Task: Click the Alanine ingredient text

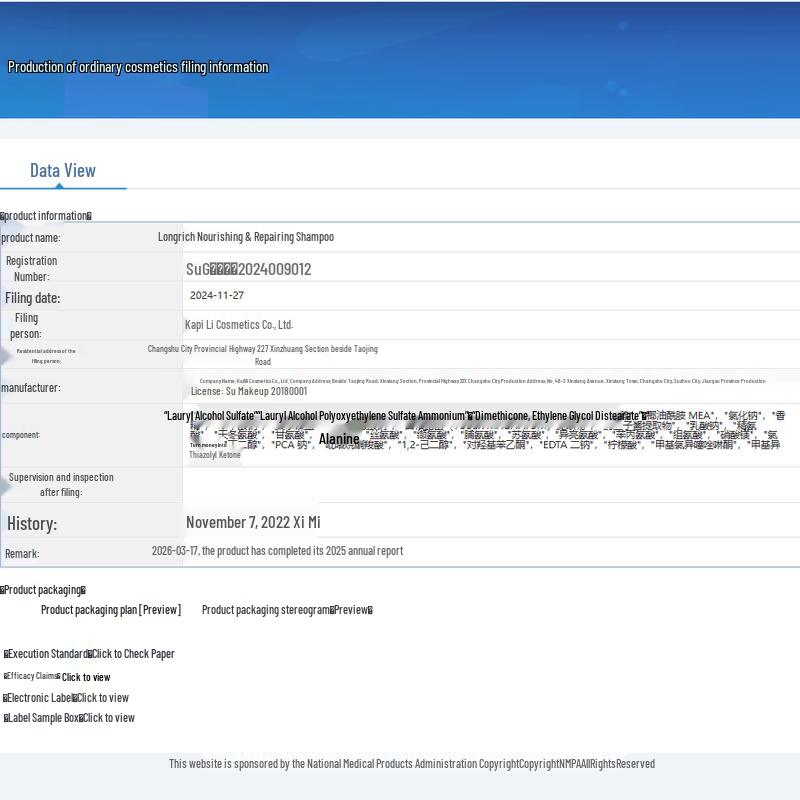Action: 339,439
